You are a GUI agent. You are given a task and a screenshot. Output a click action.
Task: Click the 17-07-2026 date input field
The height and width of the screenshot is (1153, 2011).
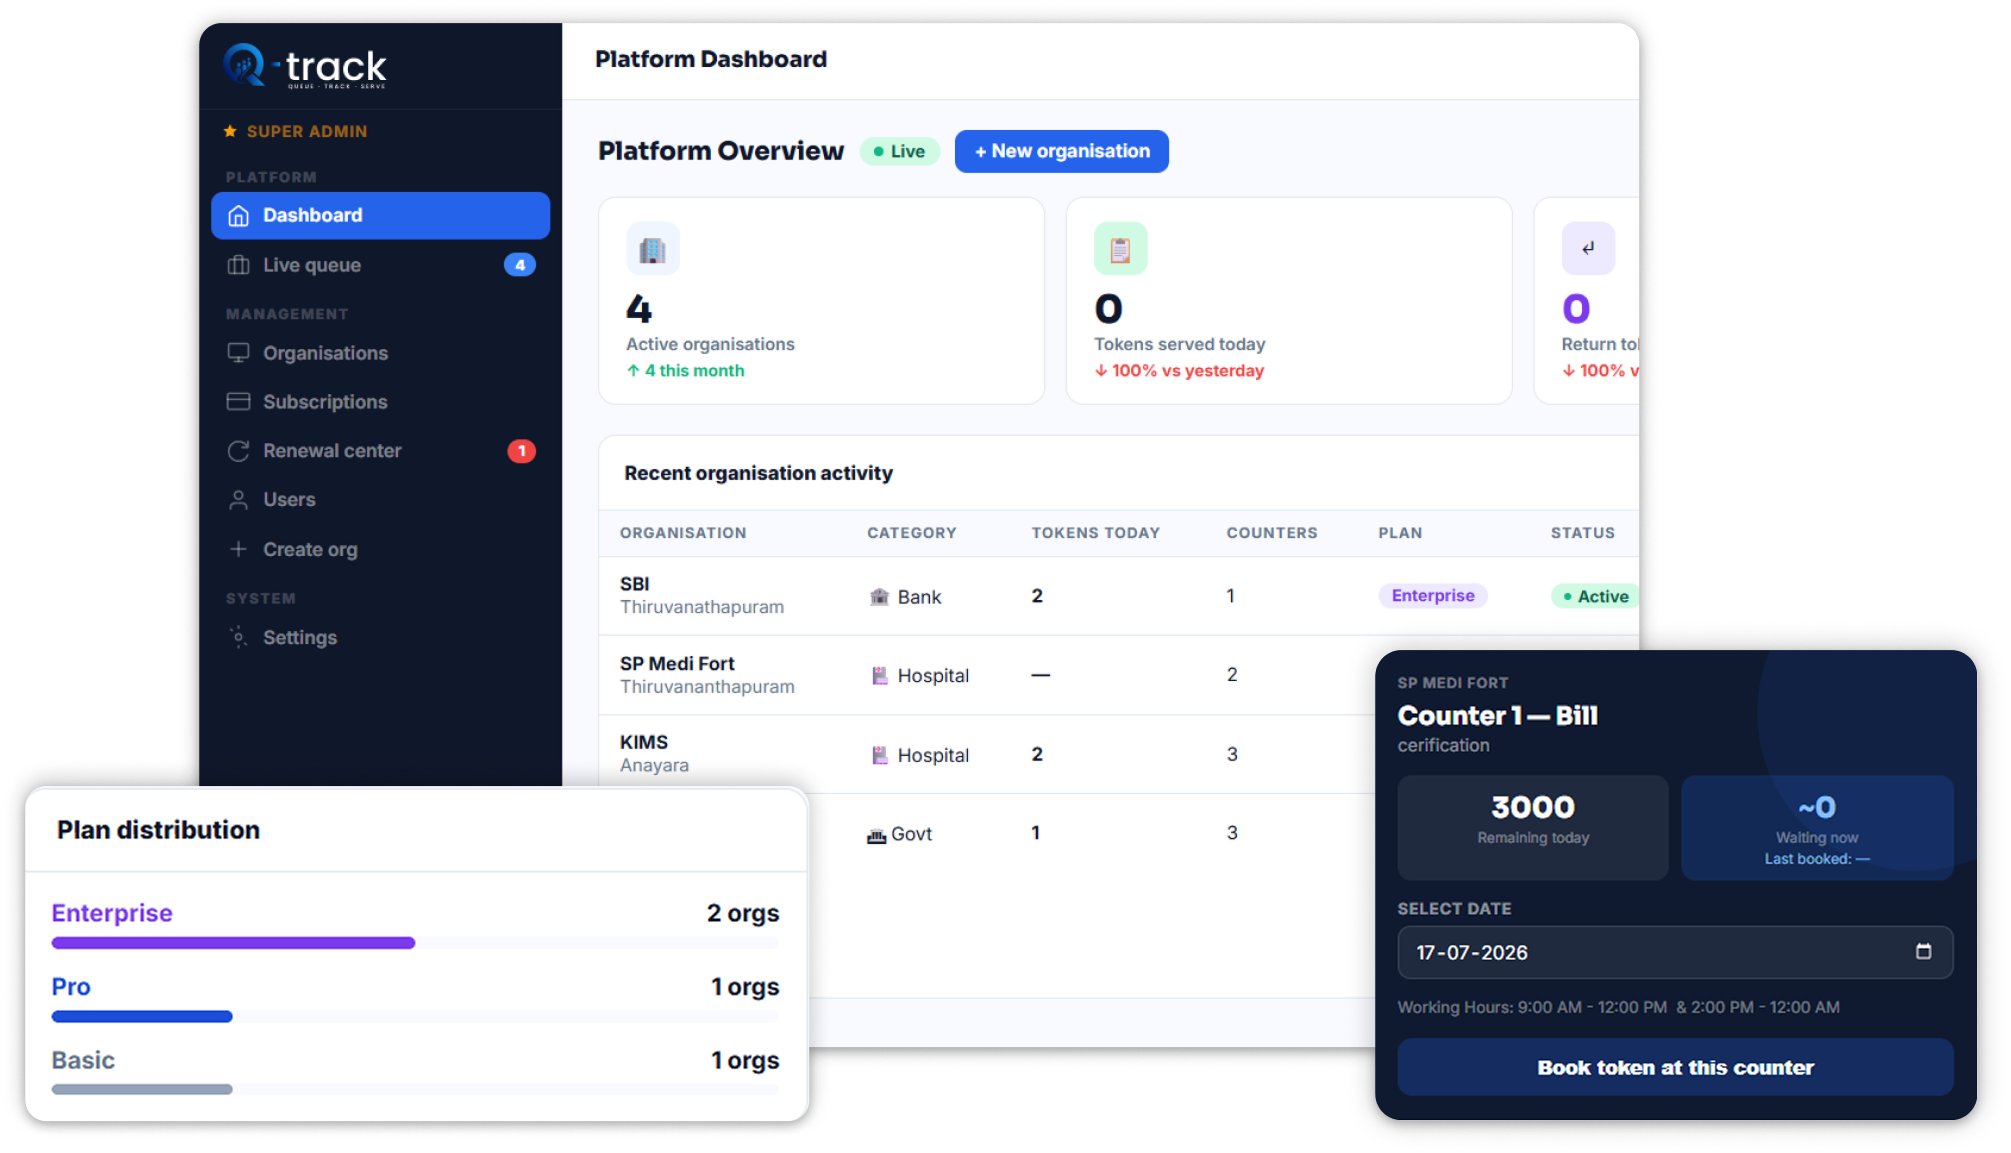tap(1674, 952)
